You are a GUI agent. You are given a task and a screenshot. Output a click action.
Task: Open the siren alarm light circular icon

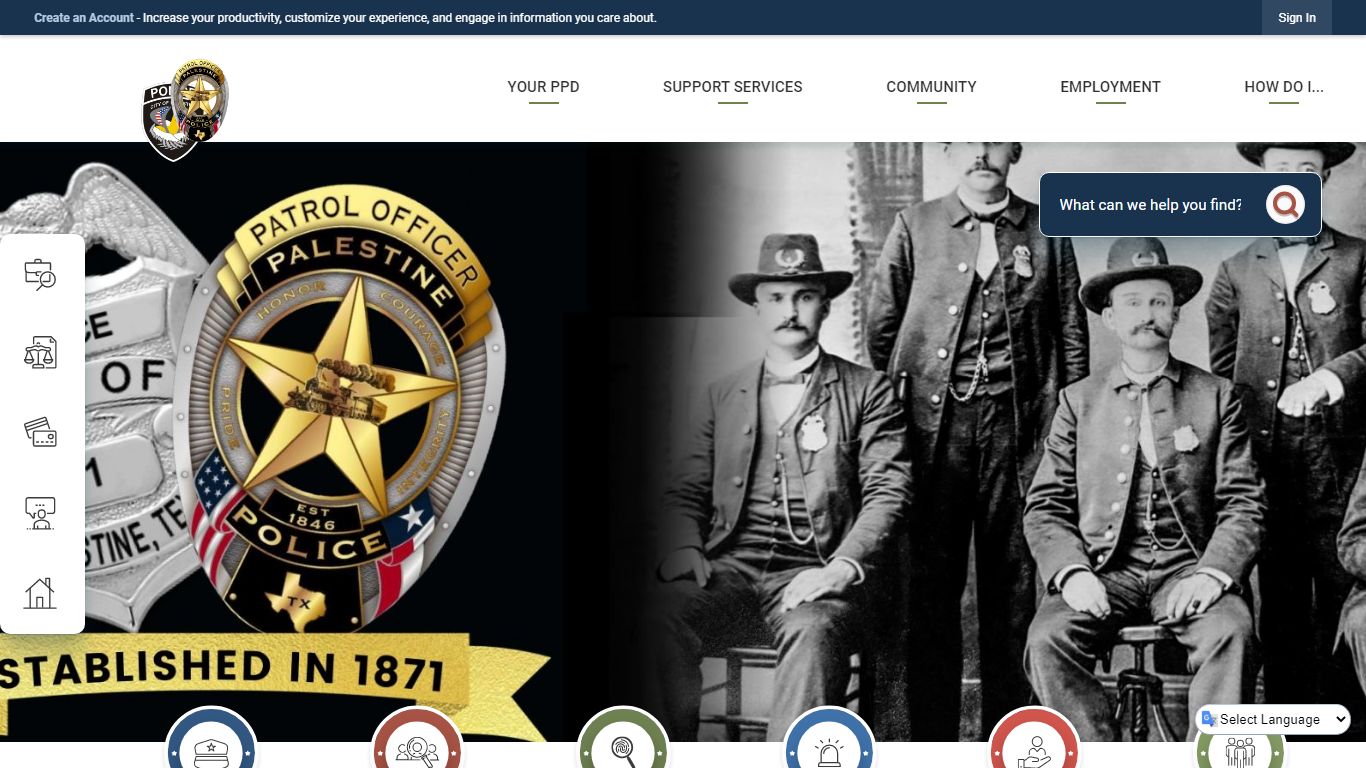tap(829, 738)
